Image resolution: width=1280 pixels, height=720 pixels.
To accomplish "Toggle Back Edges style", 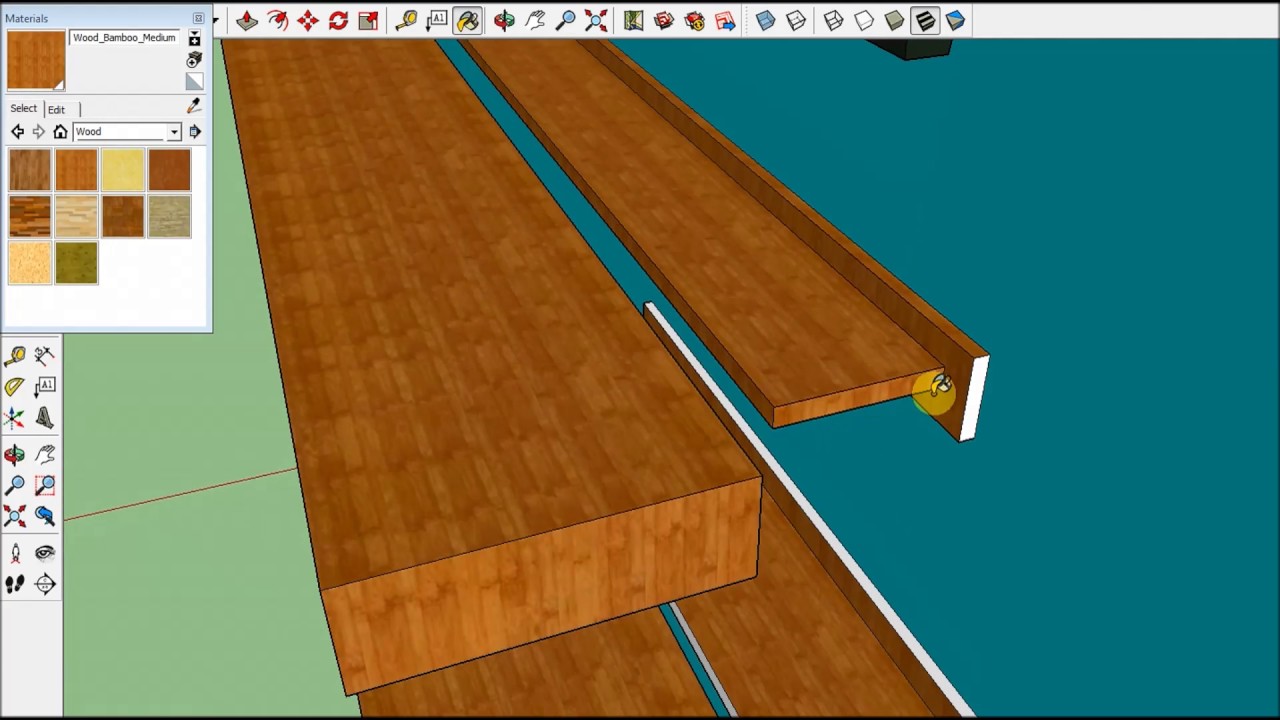I will (796, 20).
